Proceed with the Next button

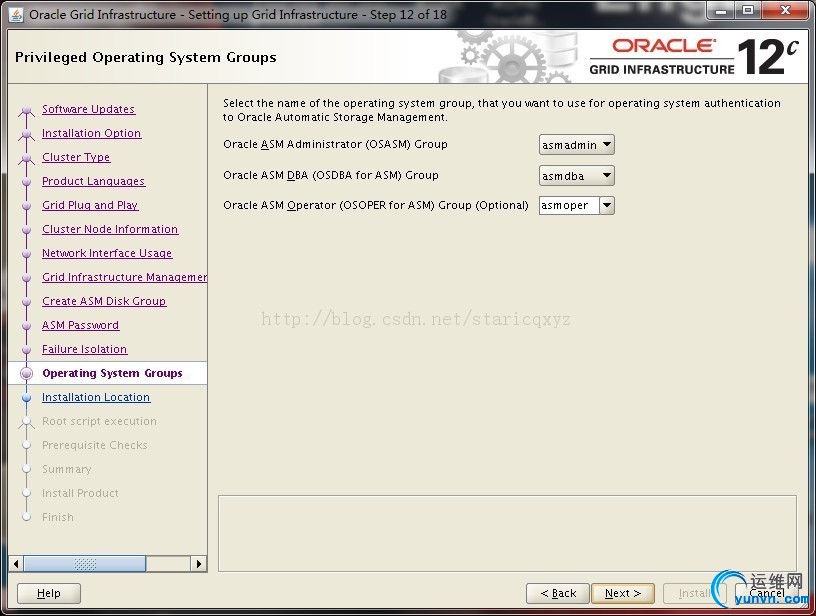click(x=623, y=593)
